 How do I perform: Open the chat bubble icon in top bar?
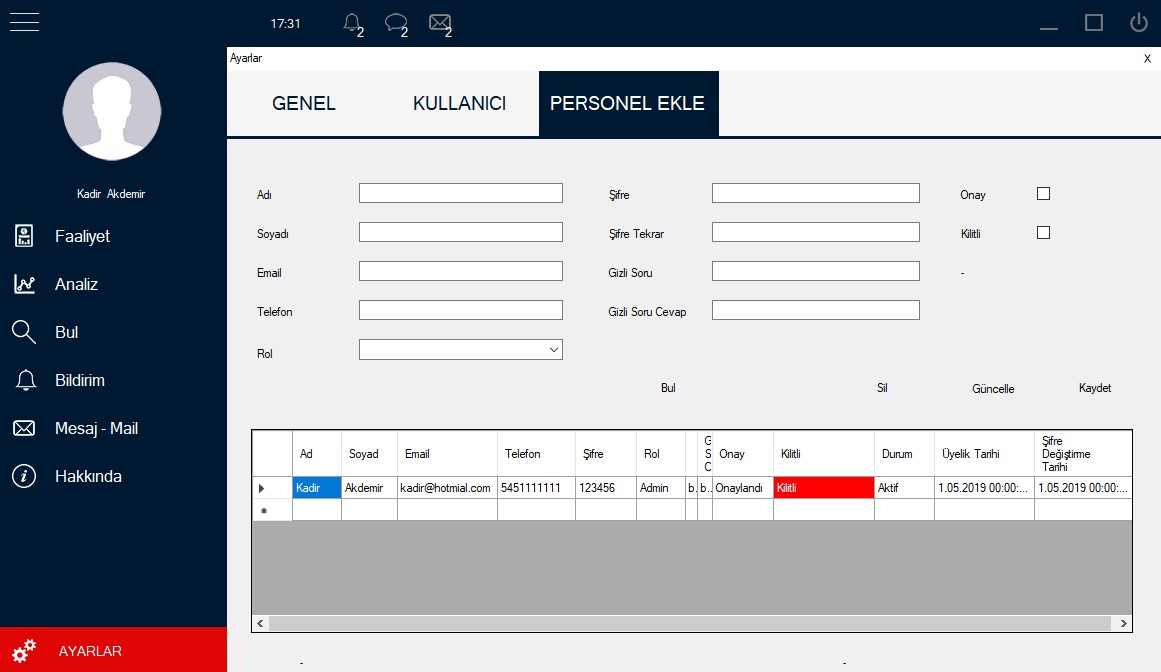pos(396,23)
